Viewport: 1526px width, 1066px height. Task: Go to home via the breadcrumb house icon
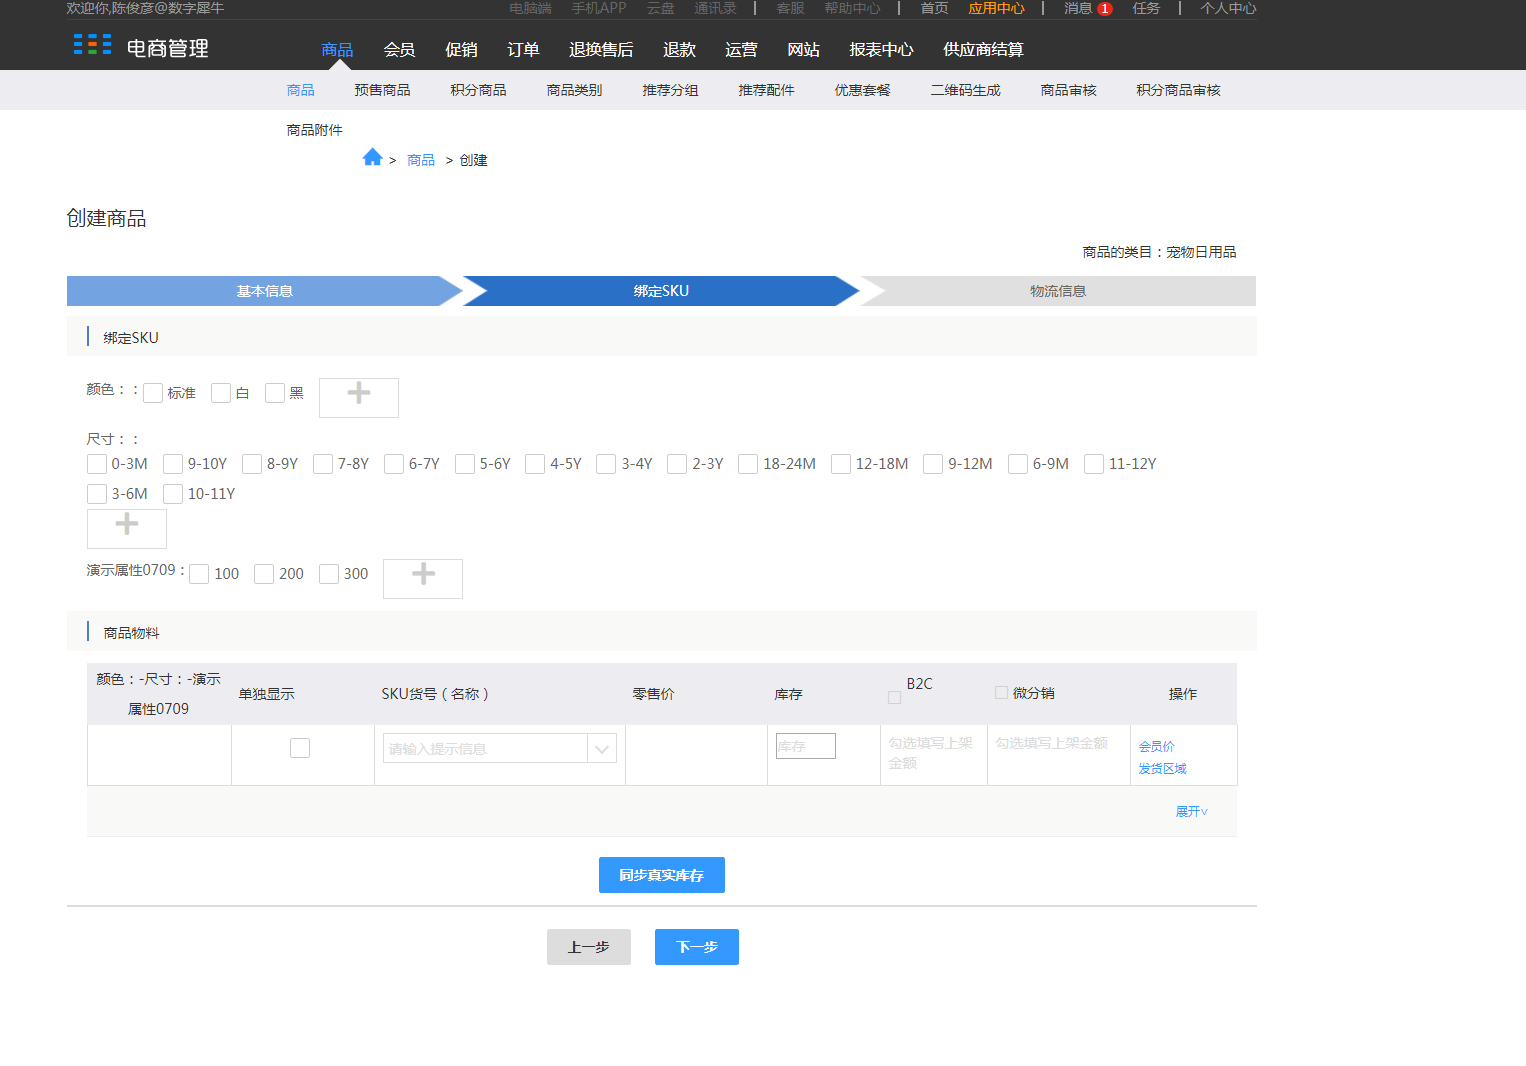point(373,157)
